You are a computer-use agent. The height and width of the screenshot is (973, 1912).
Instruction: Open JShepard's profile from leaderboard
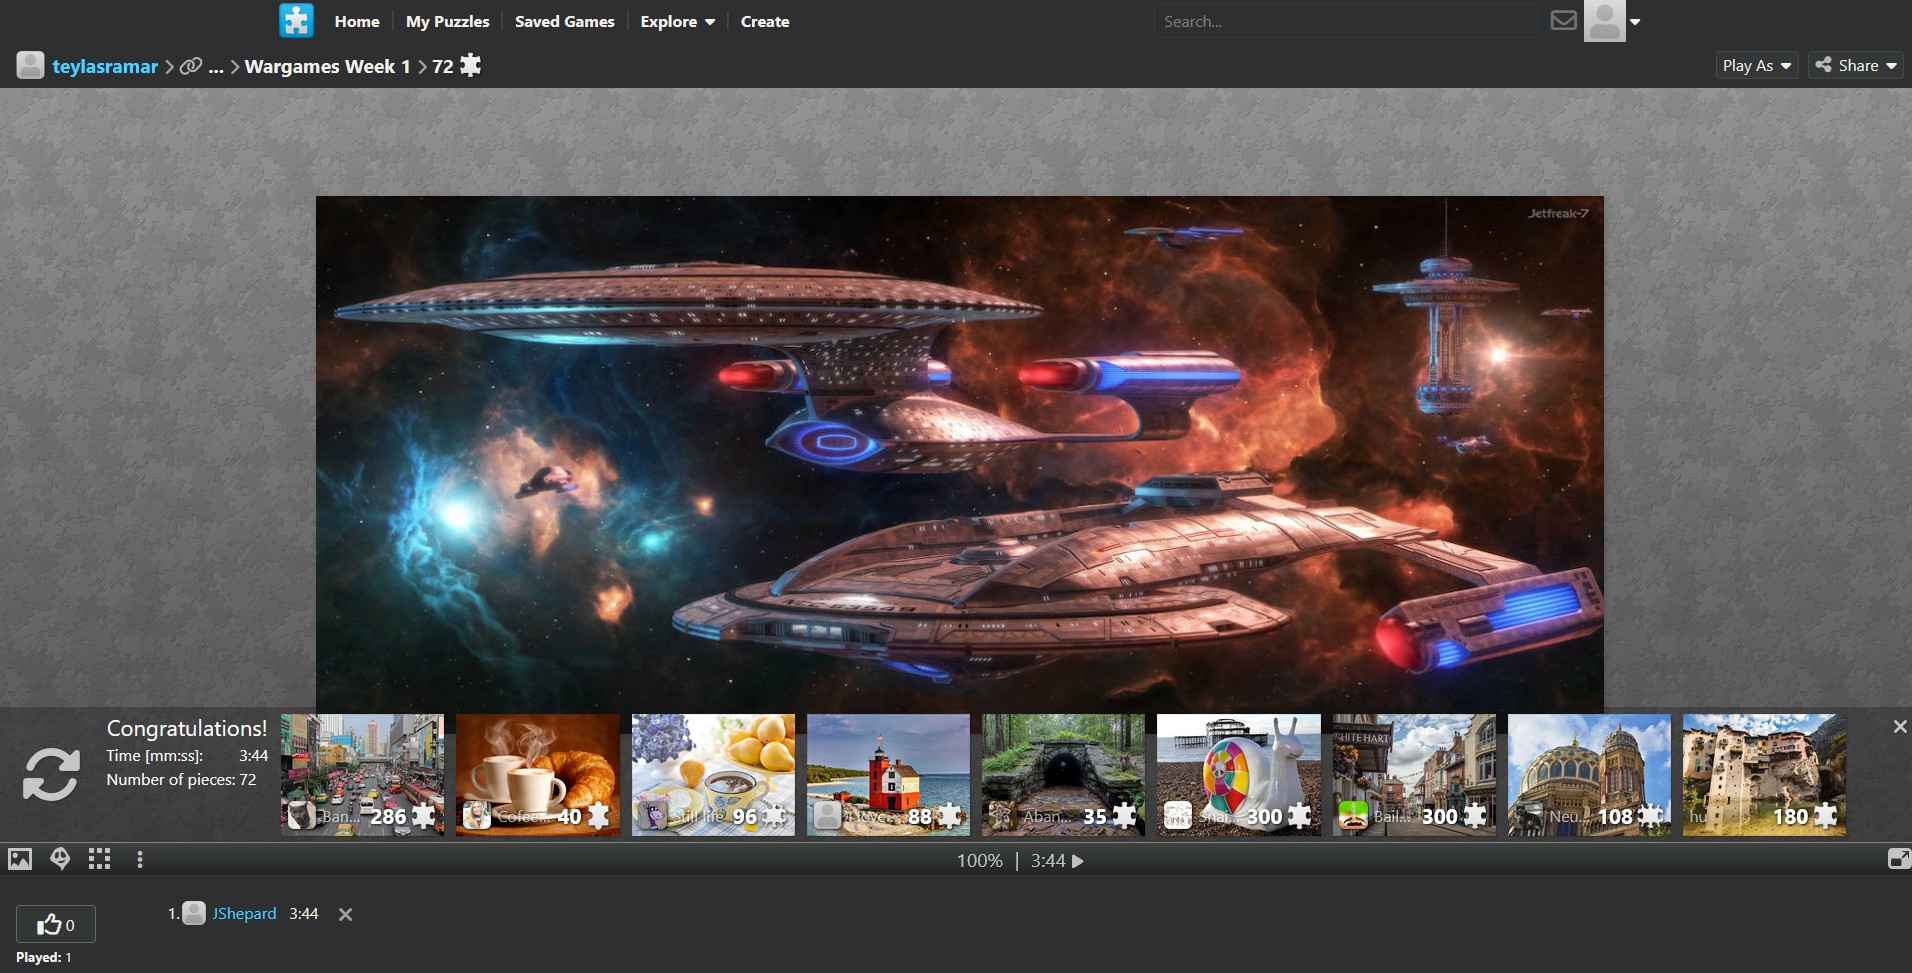(244, 914)
